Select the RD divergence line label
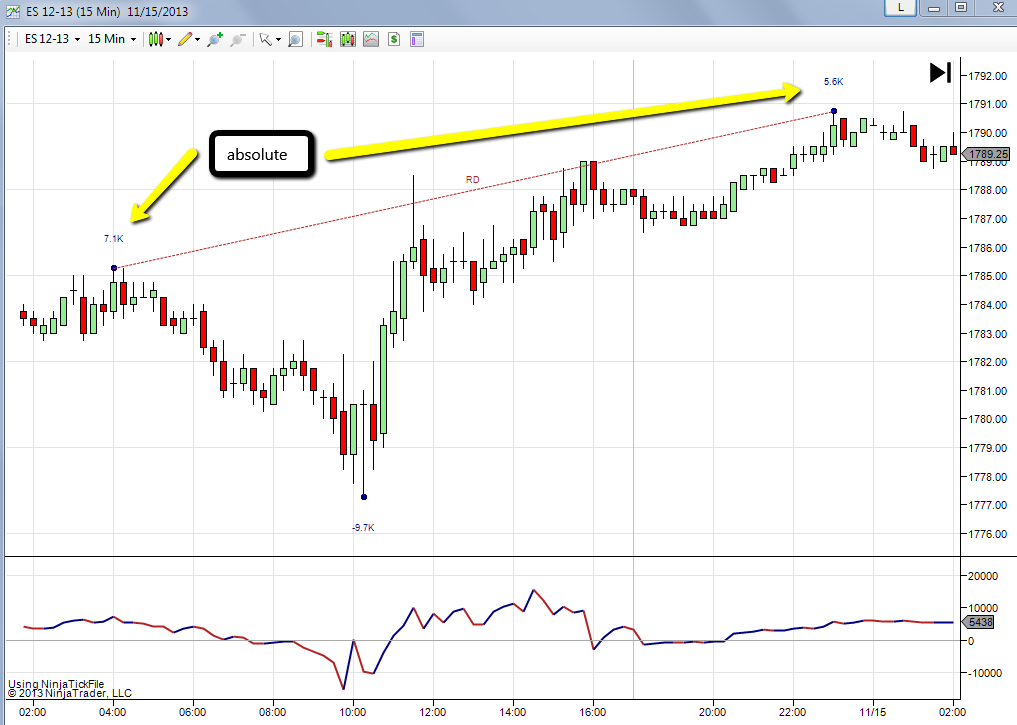Viewport: 1017px width, 725px height. click(x=473, y=180)
